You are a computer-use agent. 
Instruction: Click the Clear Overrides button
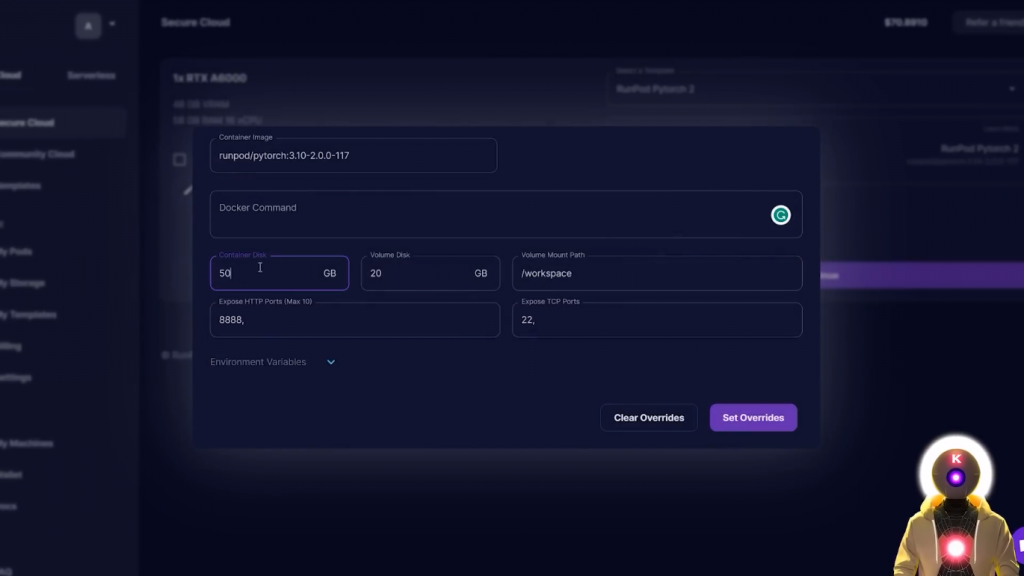(x=648, y=417)
